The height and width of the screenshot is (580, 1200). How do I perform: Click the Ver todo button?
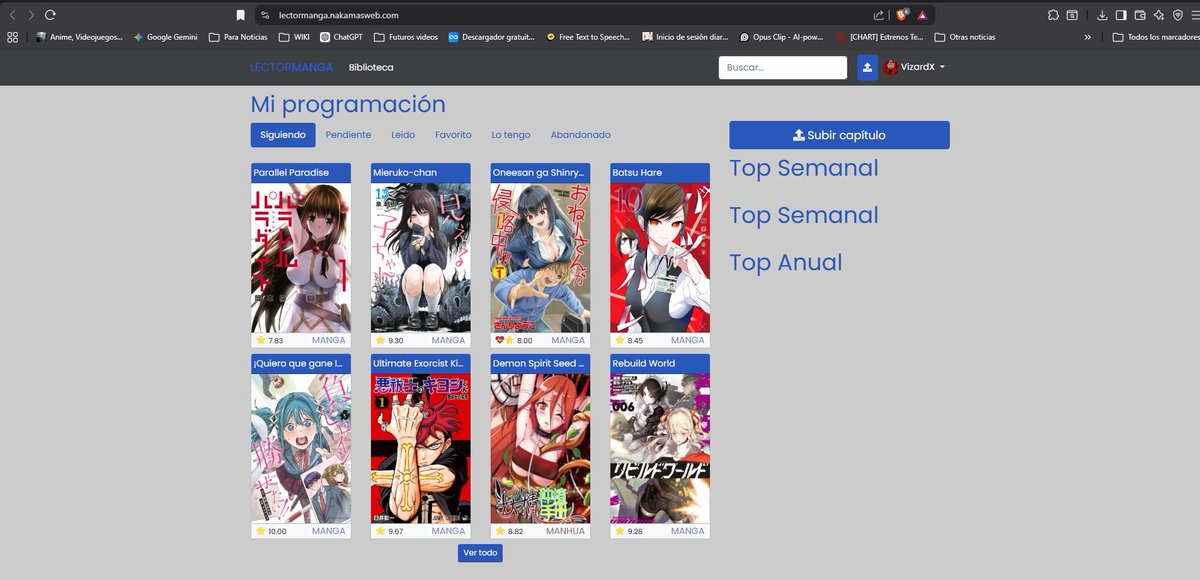(x=480, y=553)
